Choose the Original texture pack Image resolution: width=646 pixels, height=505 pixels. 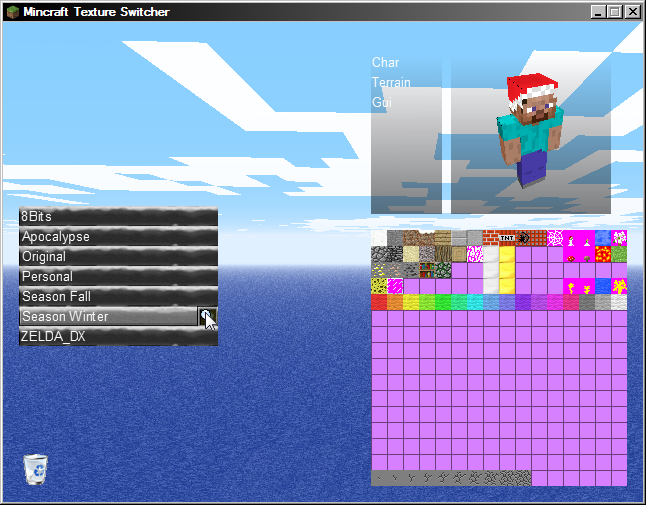119,256
